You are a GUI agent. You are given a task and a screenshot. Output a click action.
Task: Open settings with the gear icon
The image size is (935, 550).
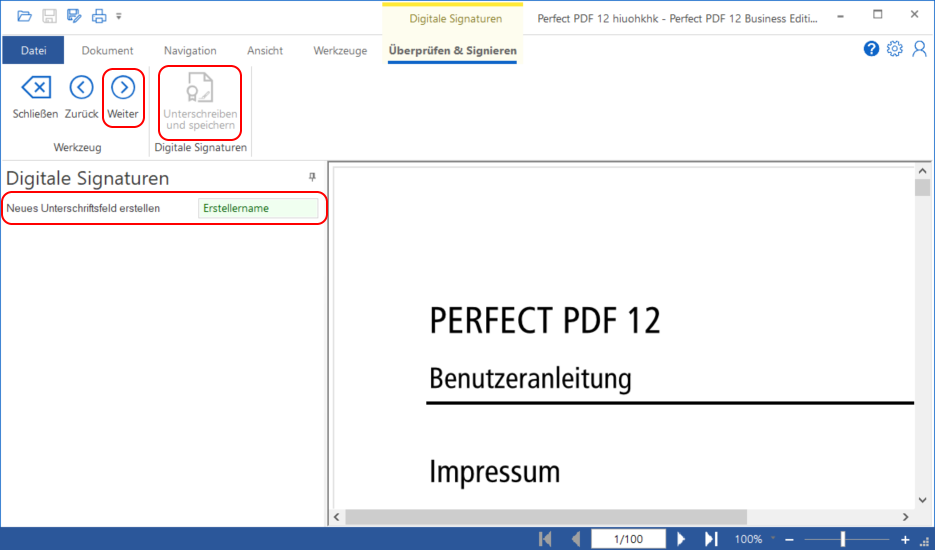894,49
